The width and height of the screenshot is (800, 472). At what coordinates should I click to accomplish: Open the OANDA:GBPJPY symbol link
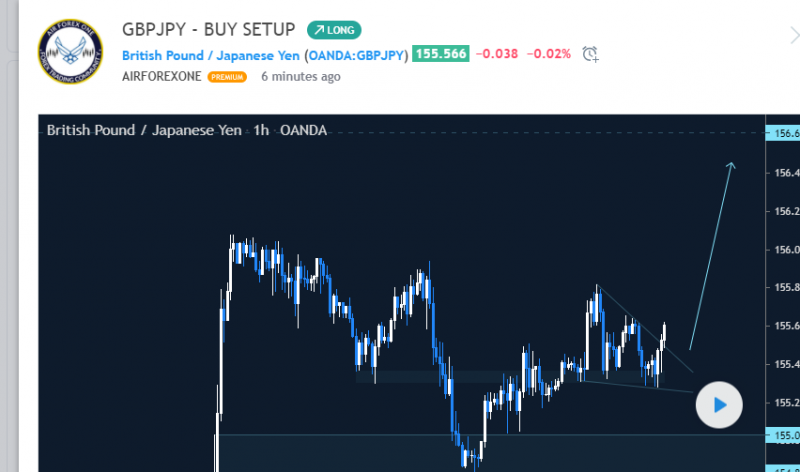click(x=357, y=54)
